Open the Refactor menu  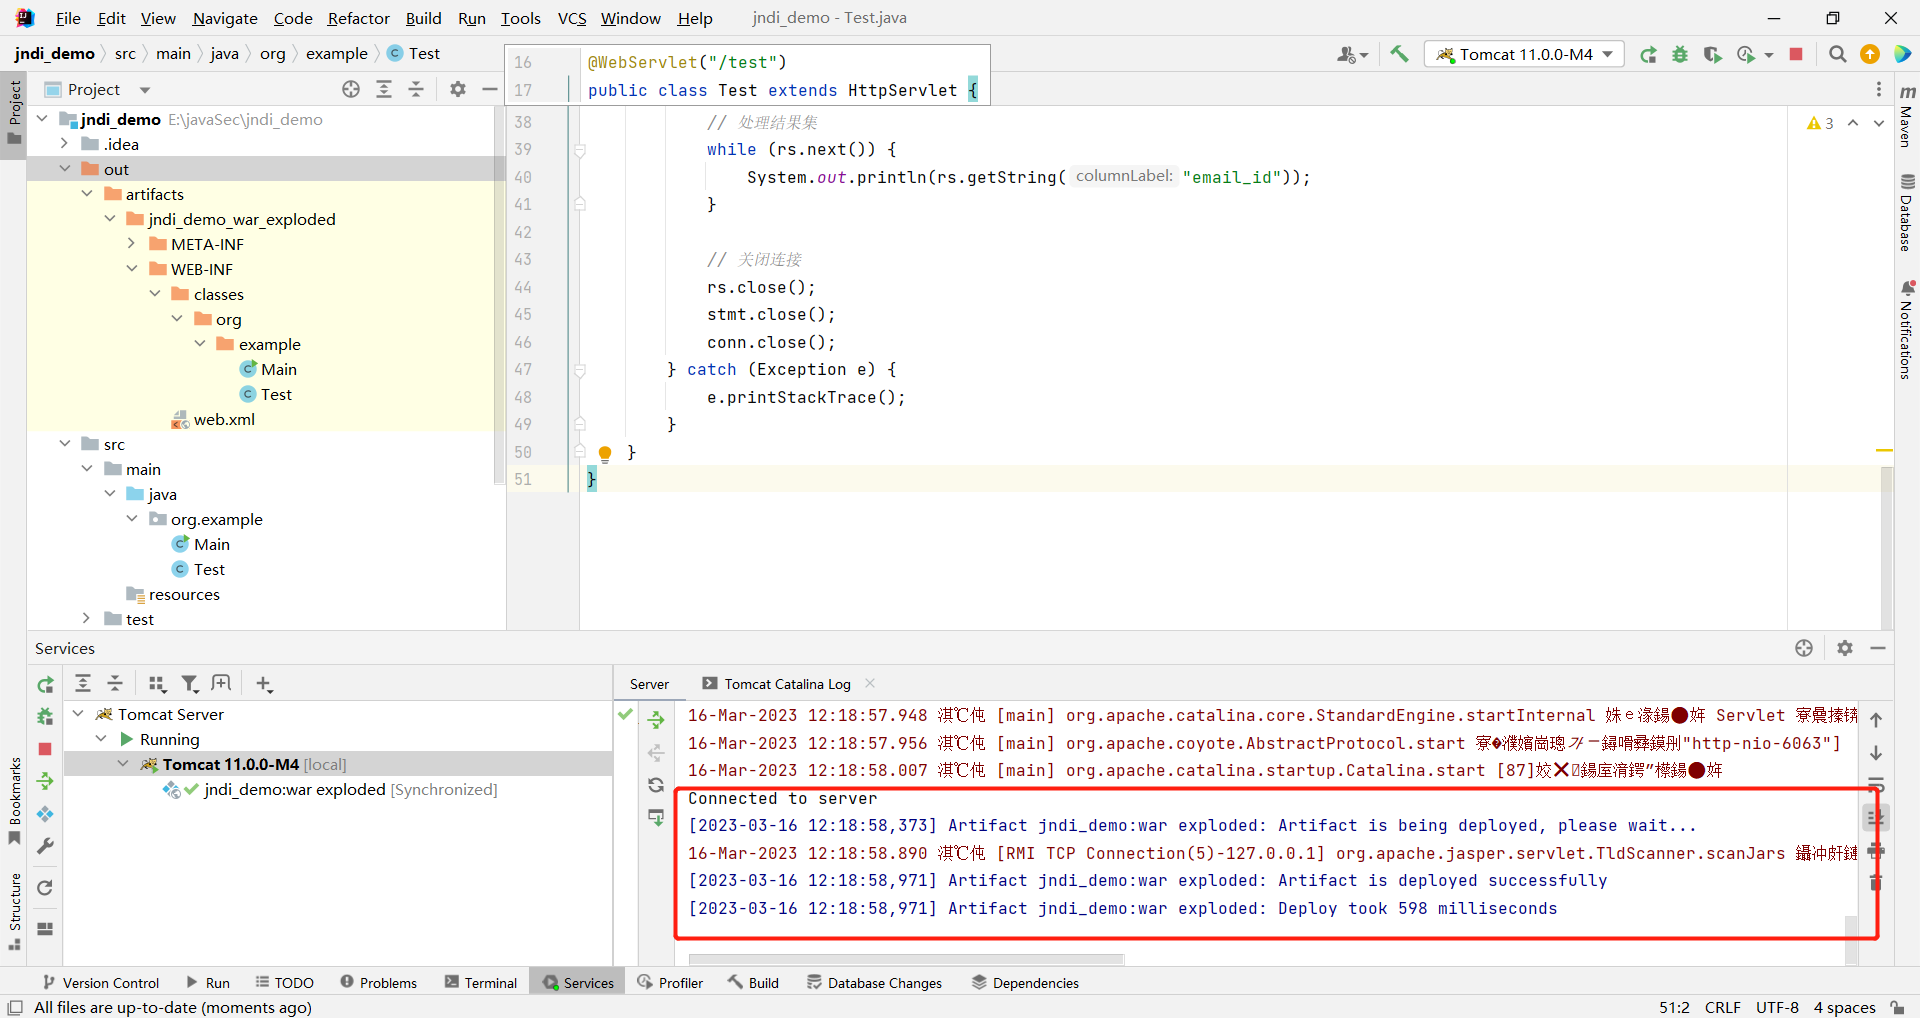pos(358,18)
